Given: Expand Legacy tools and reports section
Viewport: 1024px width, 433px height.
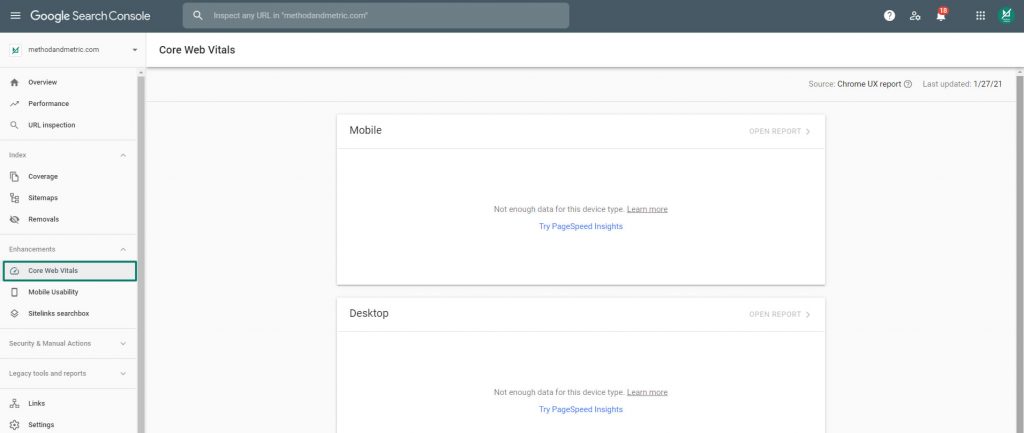Looking at the screenshot, I should [69, 374].
